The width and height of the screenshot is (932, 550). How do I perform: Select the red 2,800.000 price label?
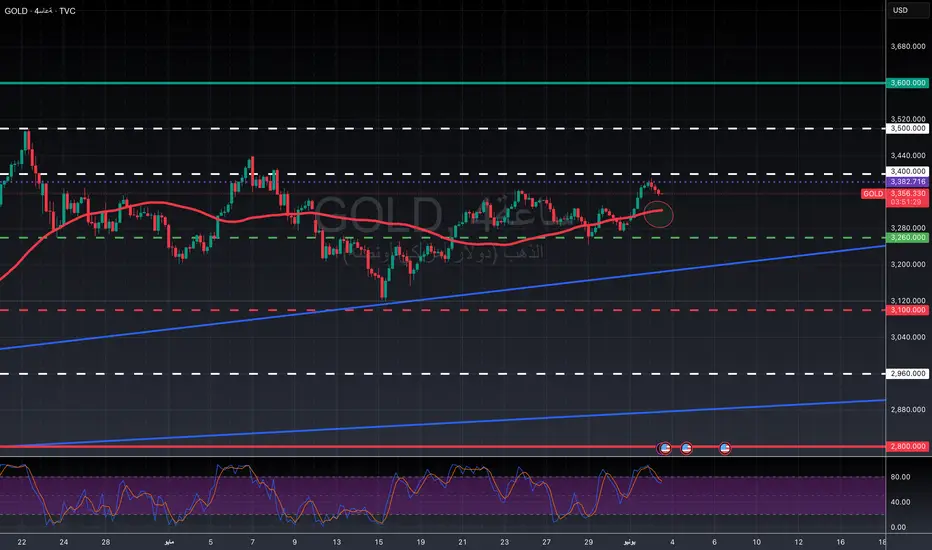pyautogui.click(x=908, y=446)
